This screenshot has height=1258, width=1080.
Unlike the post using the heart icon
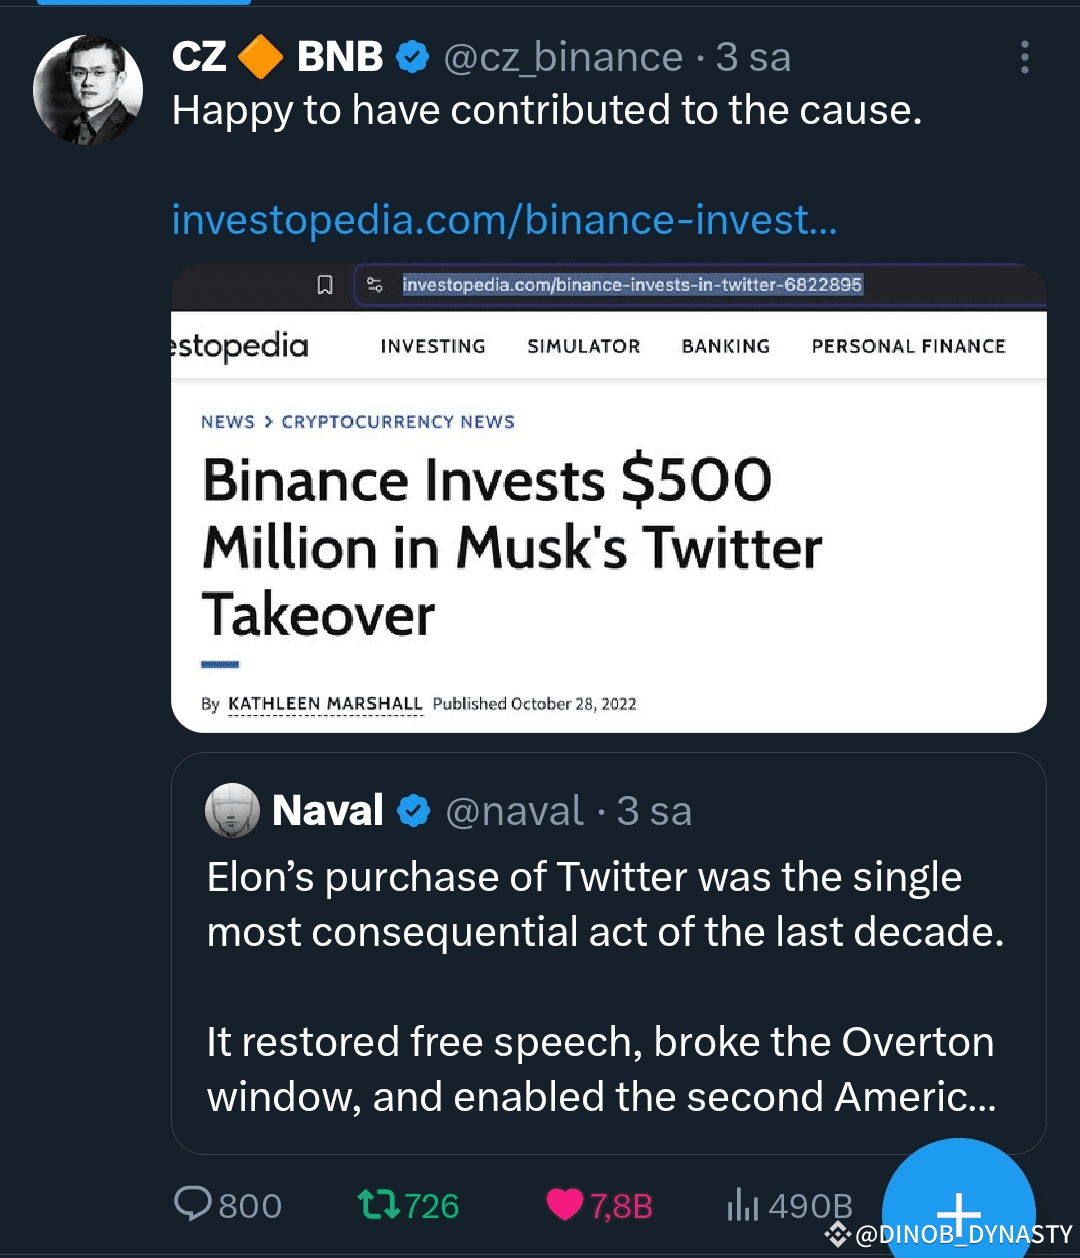tap(565, 1204)
